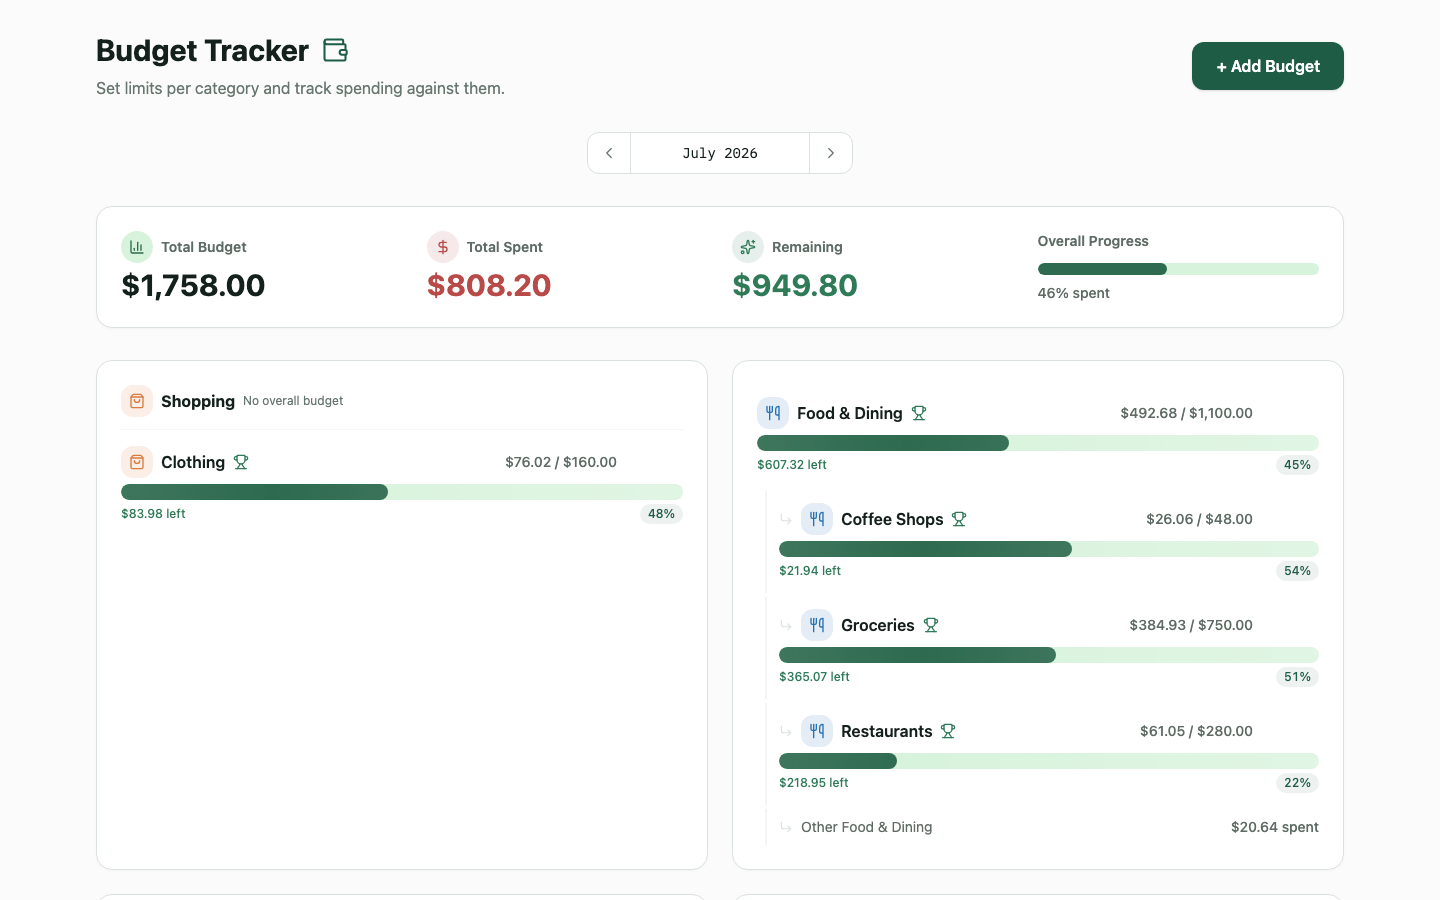Image resolution: width=1440 pixels, height=900 pixels.
Task: Click the Other Food & Dining row
Action: click(1049, 827)
